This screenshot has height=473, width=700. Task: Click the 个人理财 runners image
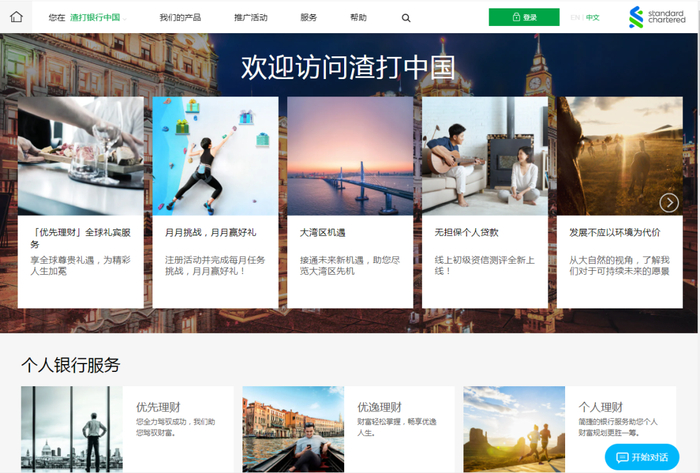(x=514, y=429)
